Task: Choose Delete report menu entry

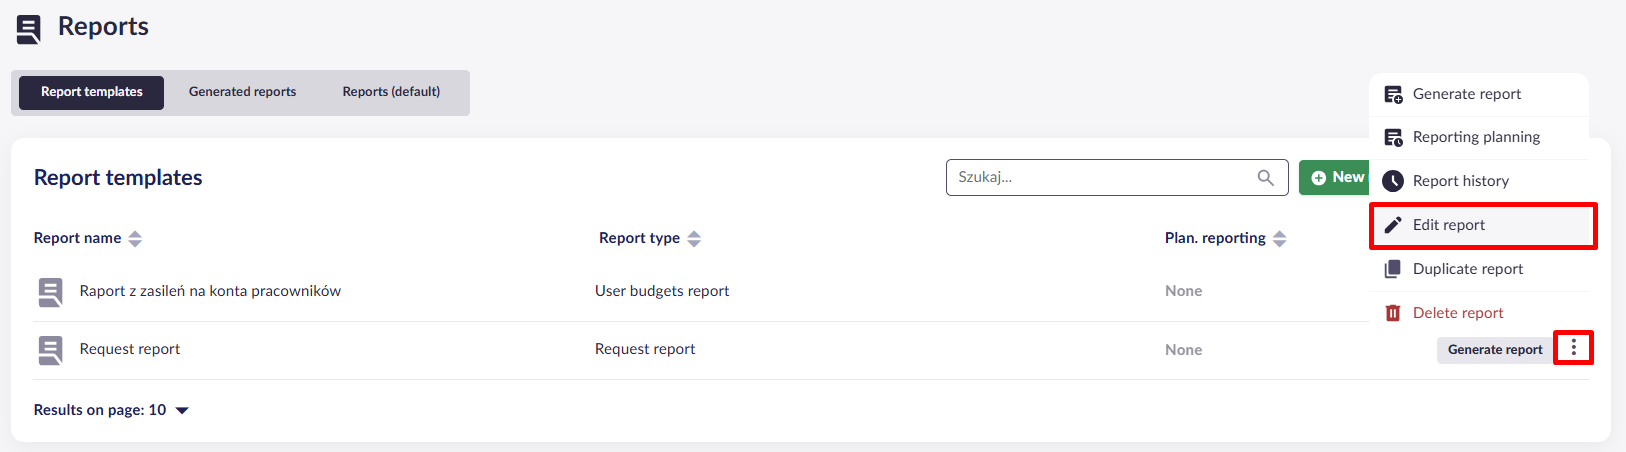Action: tap(1479, 313)
